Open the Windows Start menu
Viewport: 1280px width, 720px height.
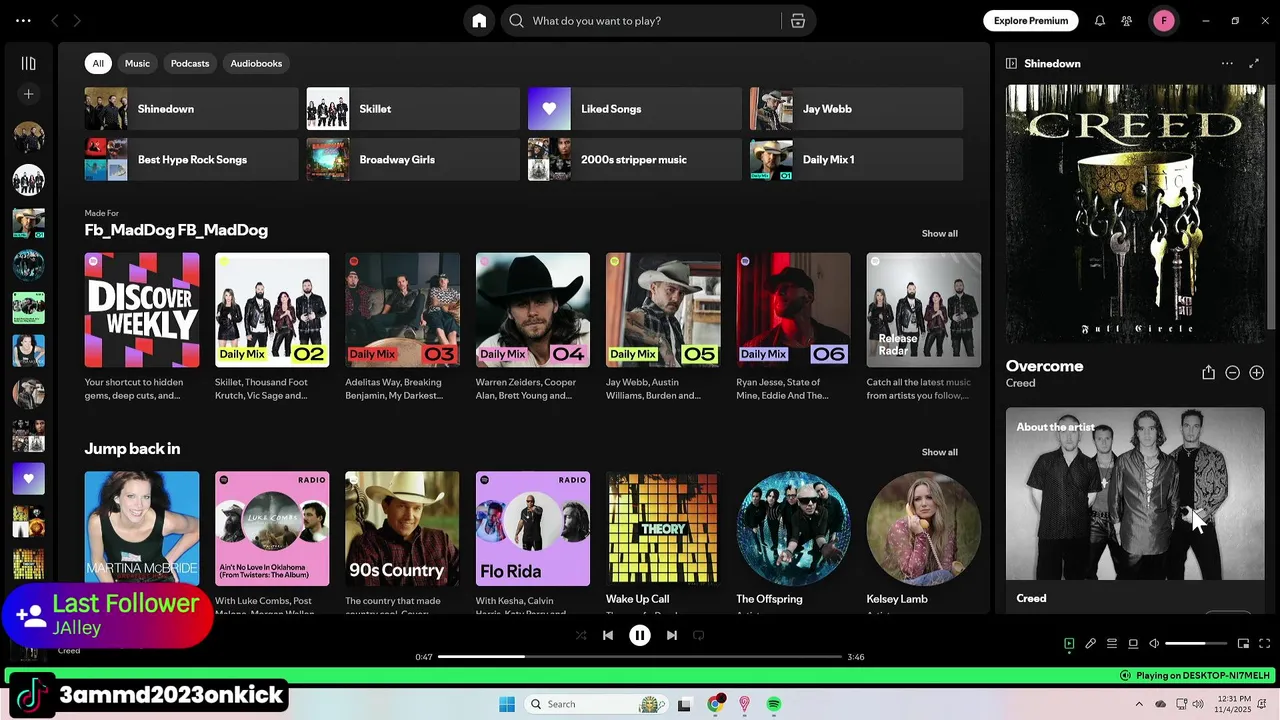[507, 704]
